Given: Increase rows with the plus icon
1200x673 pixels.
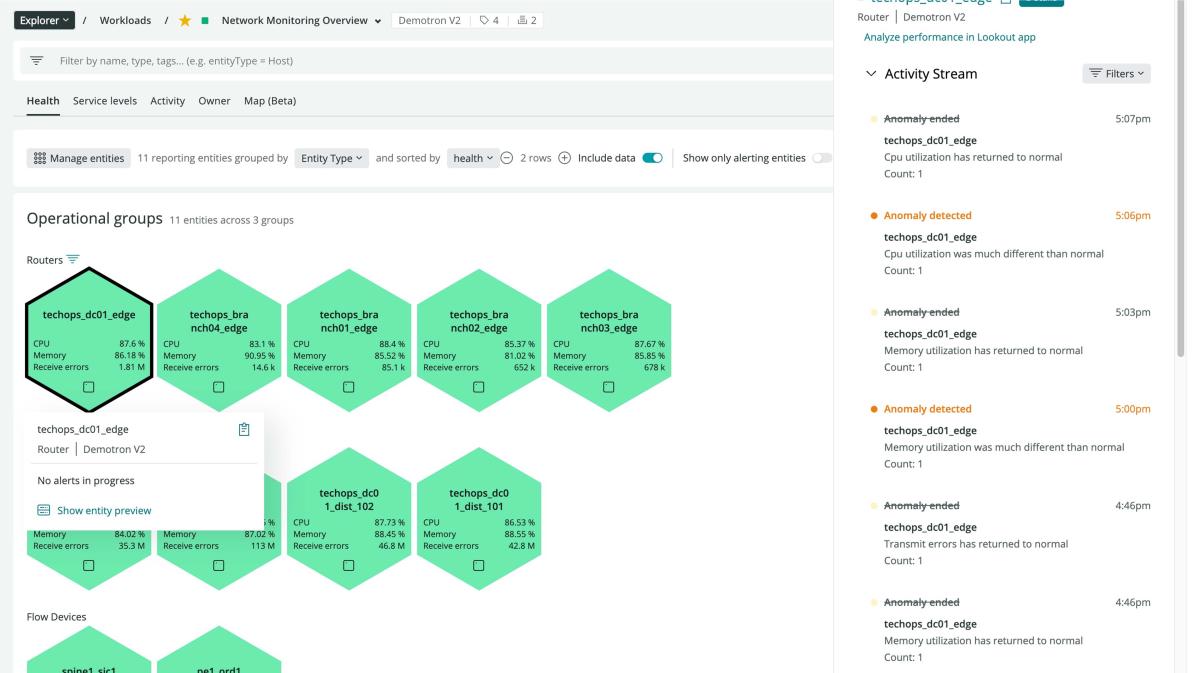Looking at the screenshot, I should point(565,158).
